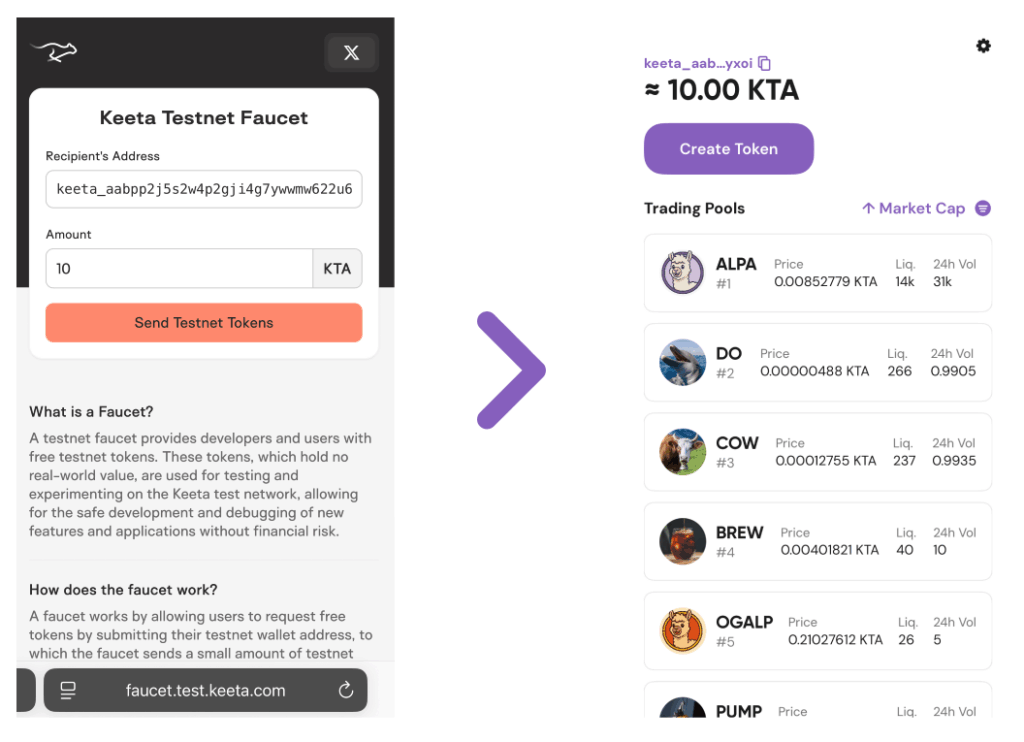The height and width of the screenshot is (742, 1024).
Task: Click the X (Twitter) icon button
Action: click(x=351, y=53)
